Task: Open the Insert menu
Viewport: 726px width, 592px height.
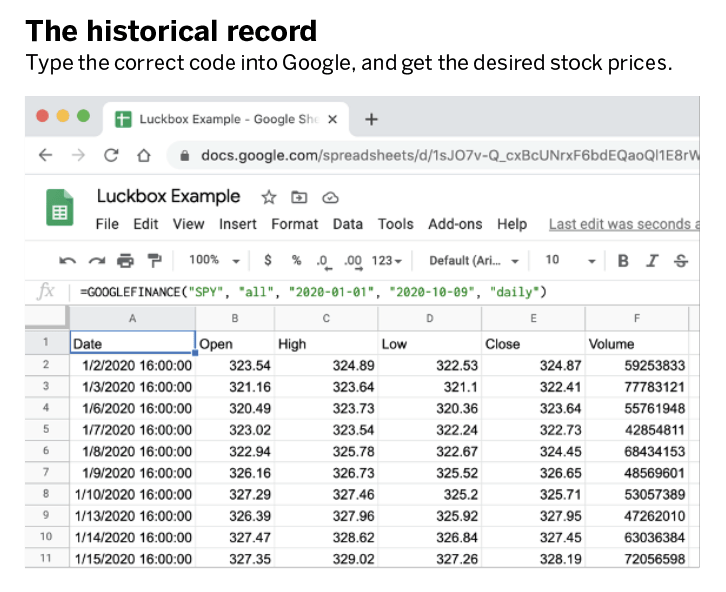Action: [238, 224]
